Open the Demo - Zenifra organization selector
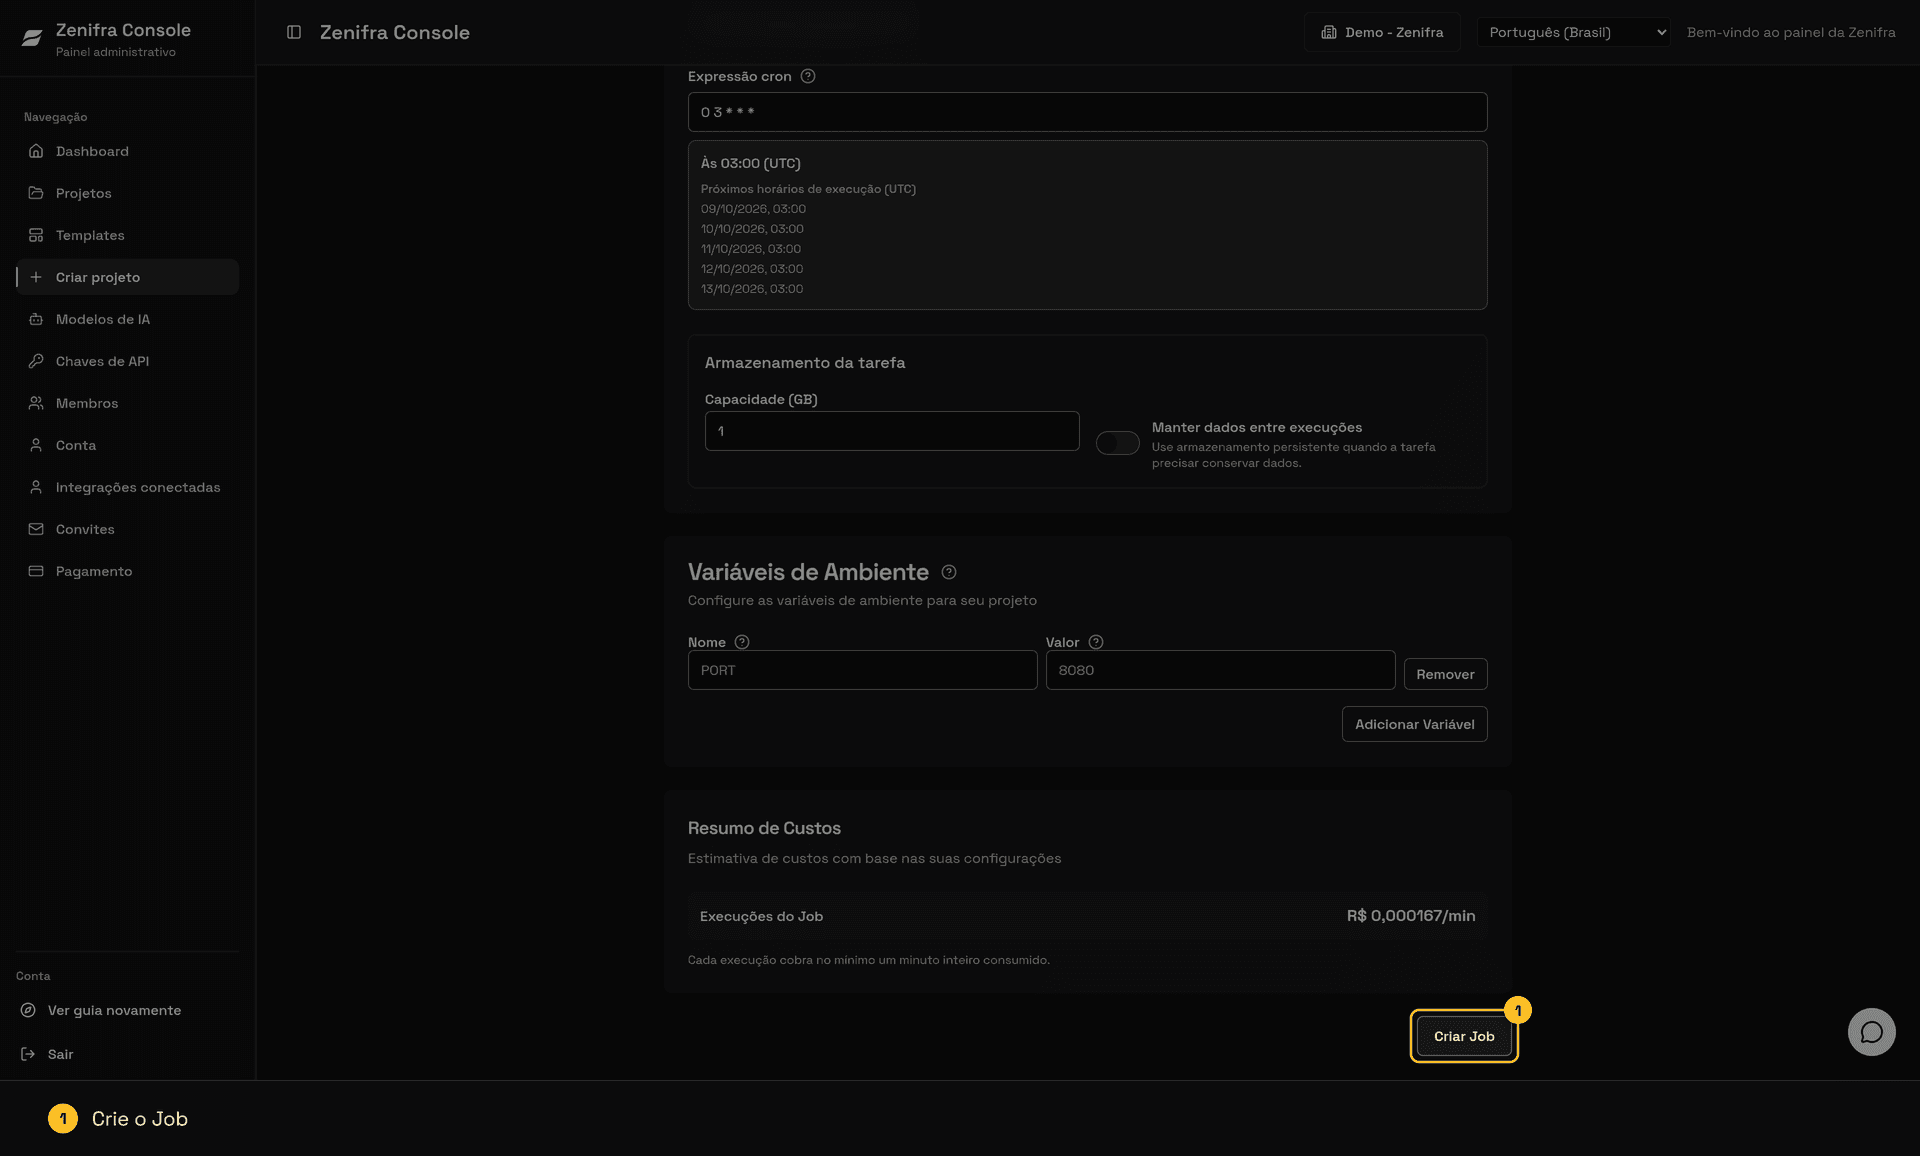Image resolution: width=1920 pixels, height=1156 pixels. coord(1382,32)
